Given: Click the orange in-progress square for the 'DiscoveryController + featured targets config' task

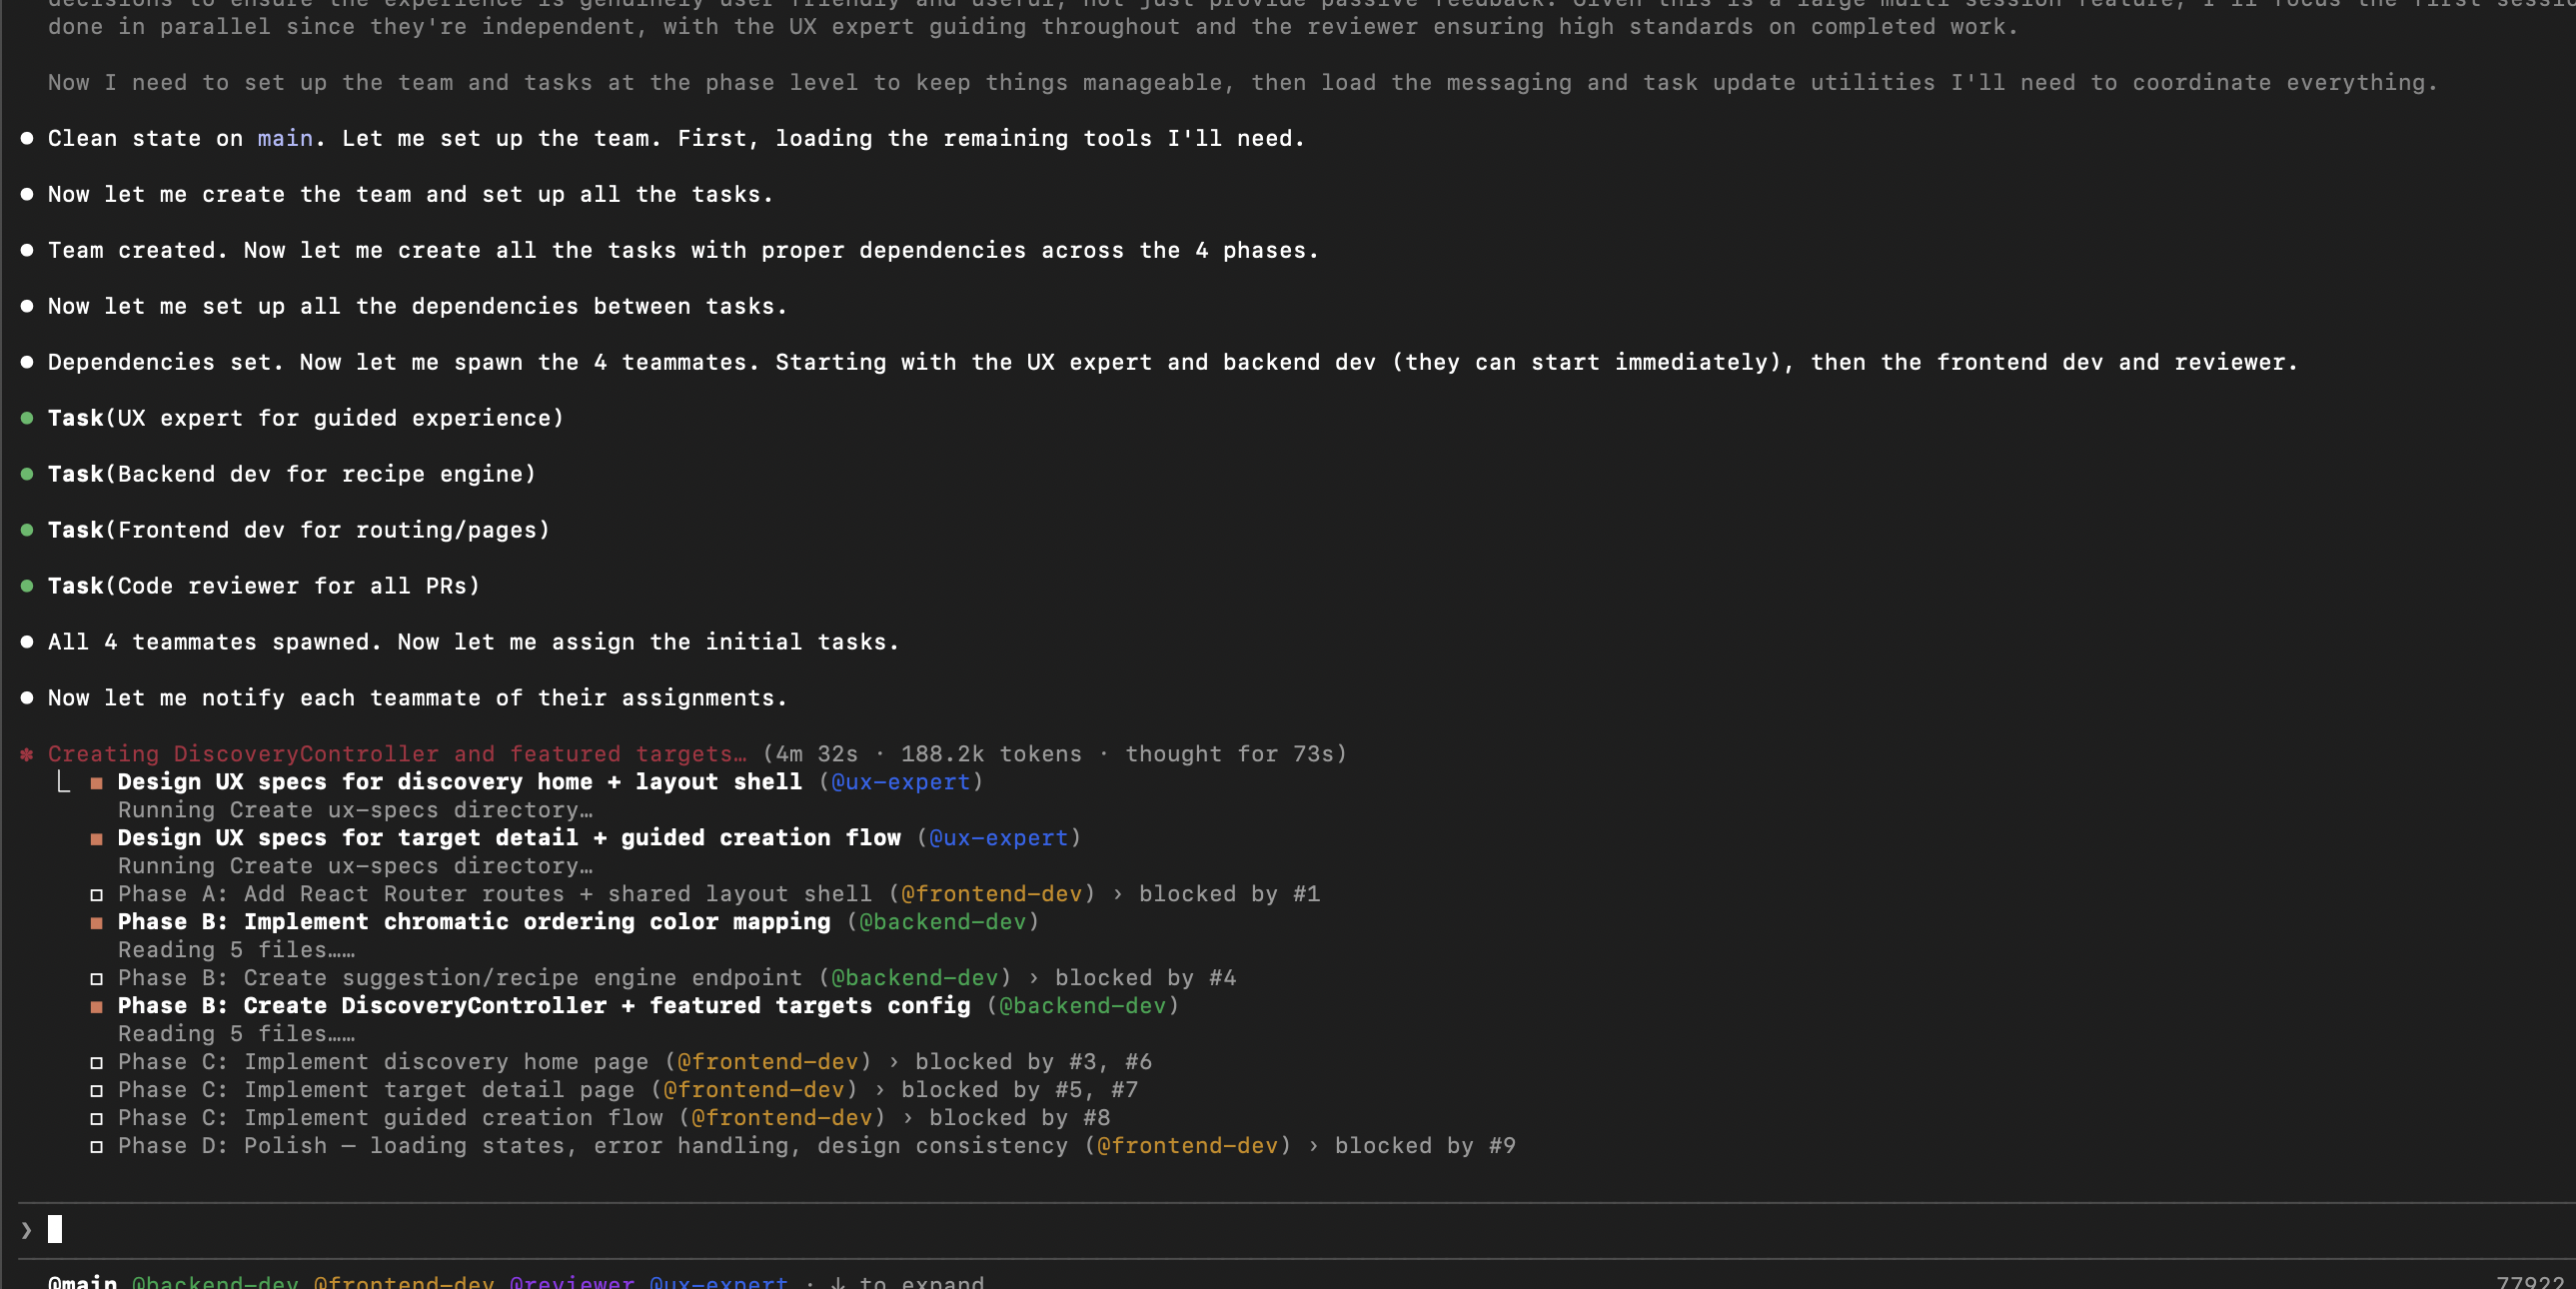Looking at the screenshot, I should (x=97, y=1007).
